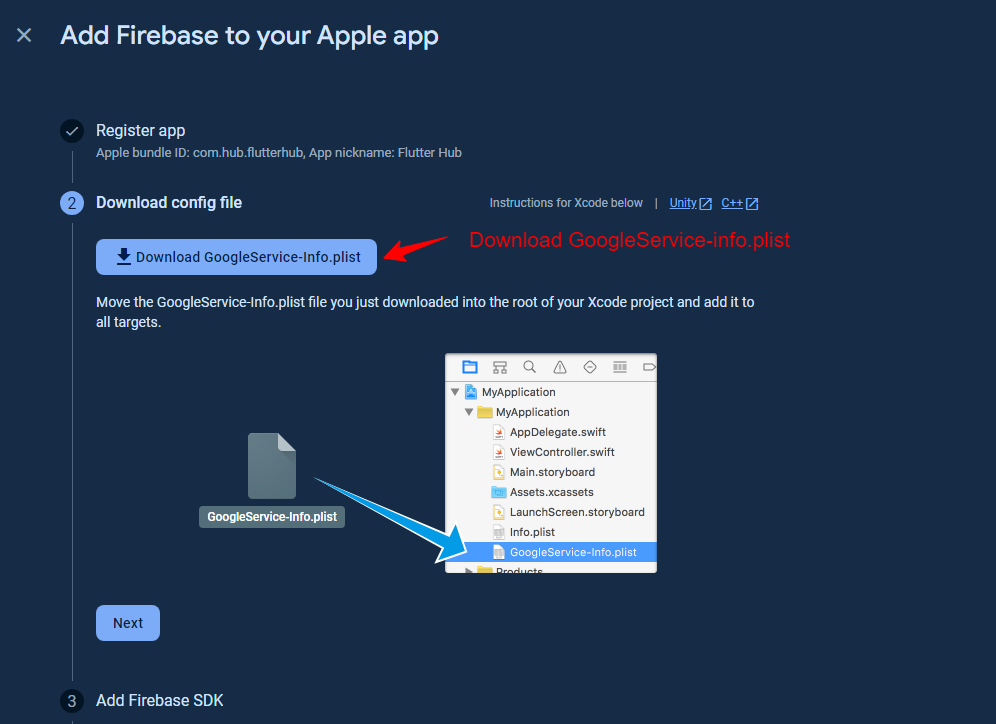Open the Xcode debug navigator icon
The image size is (996, 724).
(620, 367)
